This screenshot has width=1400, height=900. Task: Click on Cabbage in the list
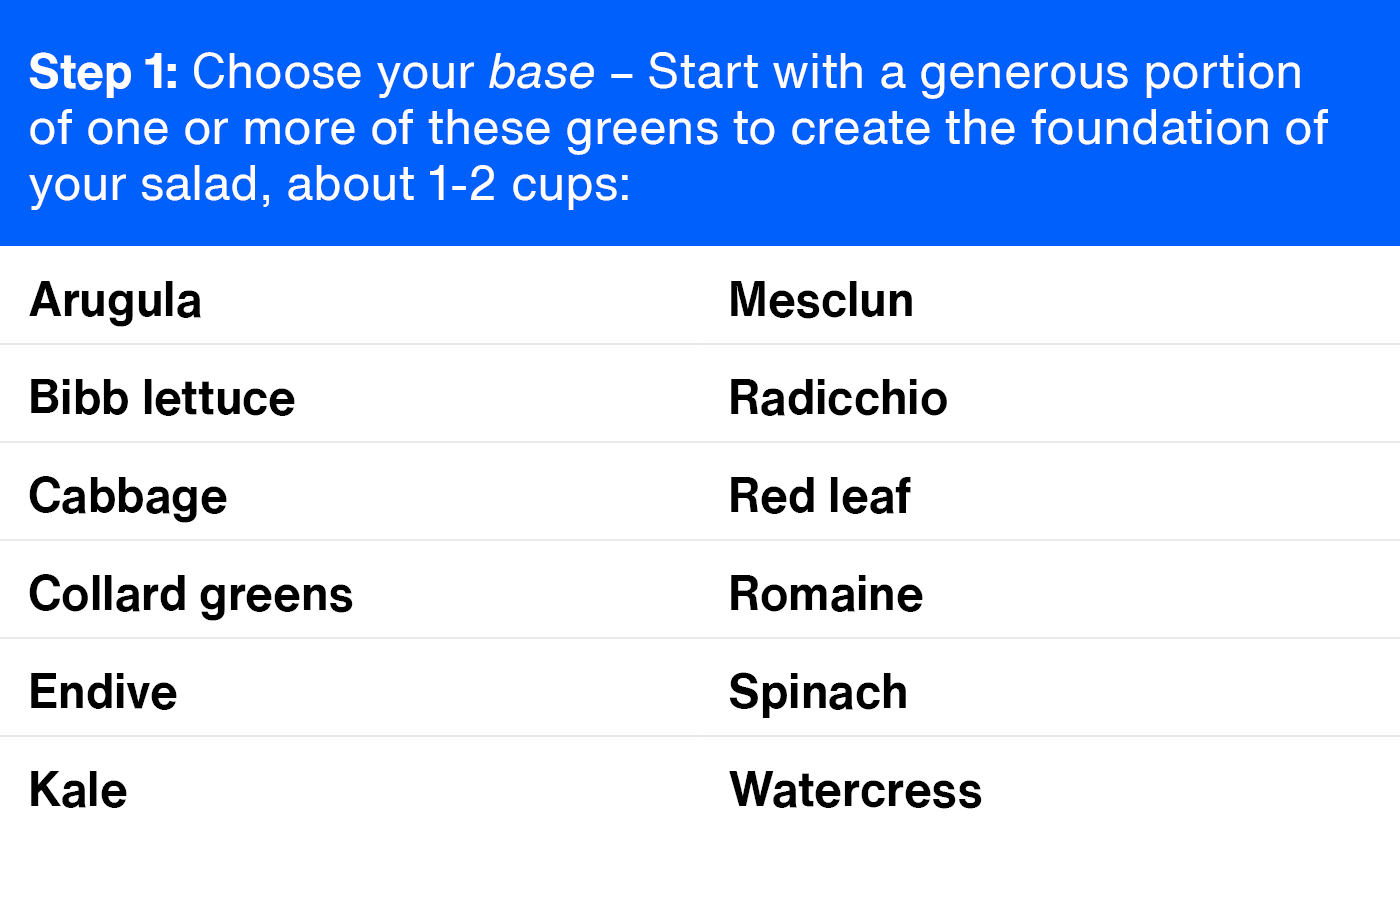coord(128,496)
